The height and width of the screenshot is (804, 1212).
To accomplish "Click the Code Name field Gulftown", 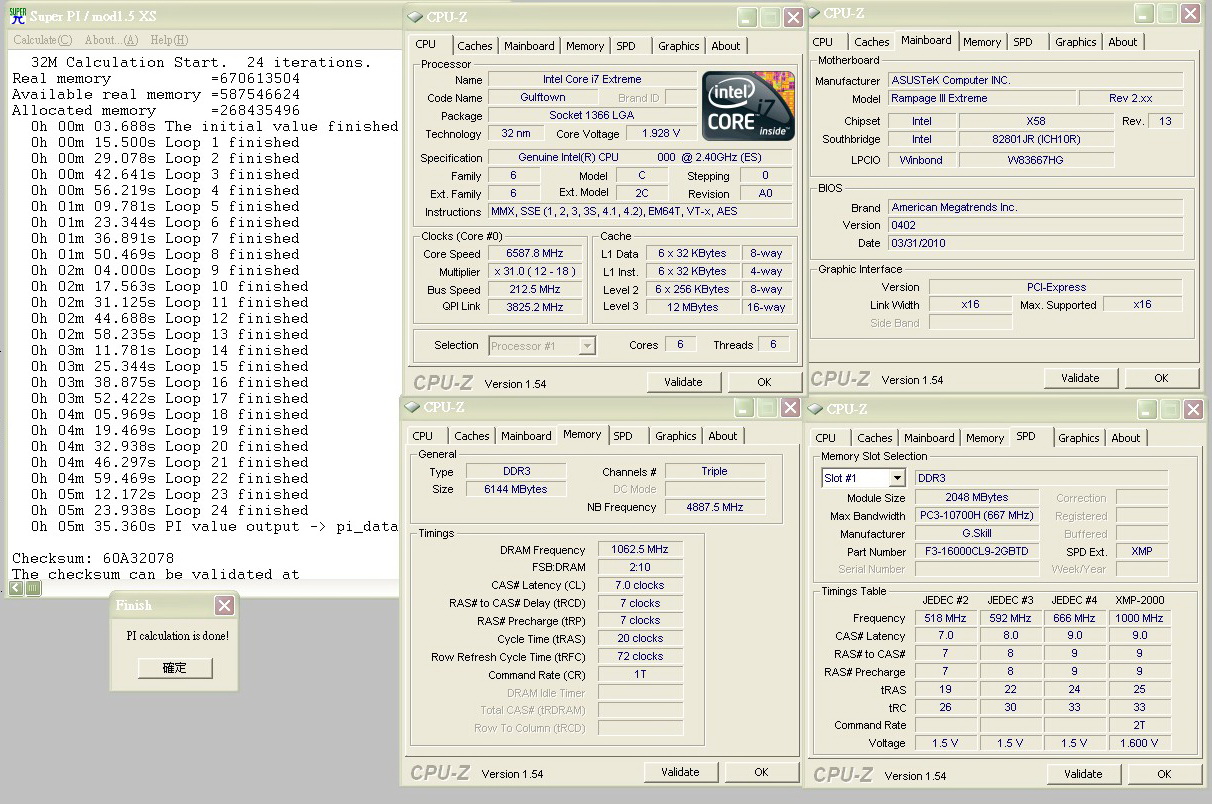I will [543, 98].
